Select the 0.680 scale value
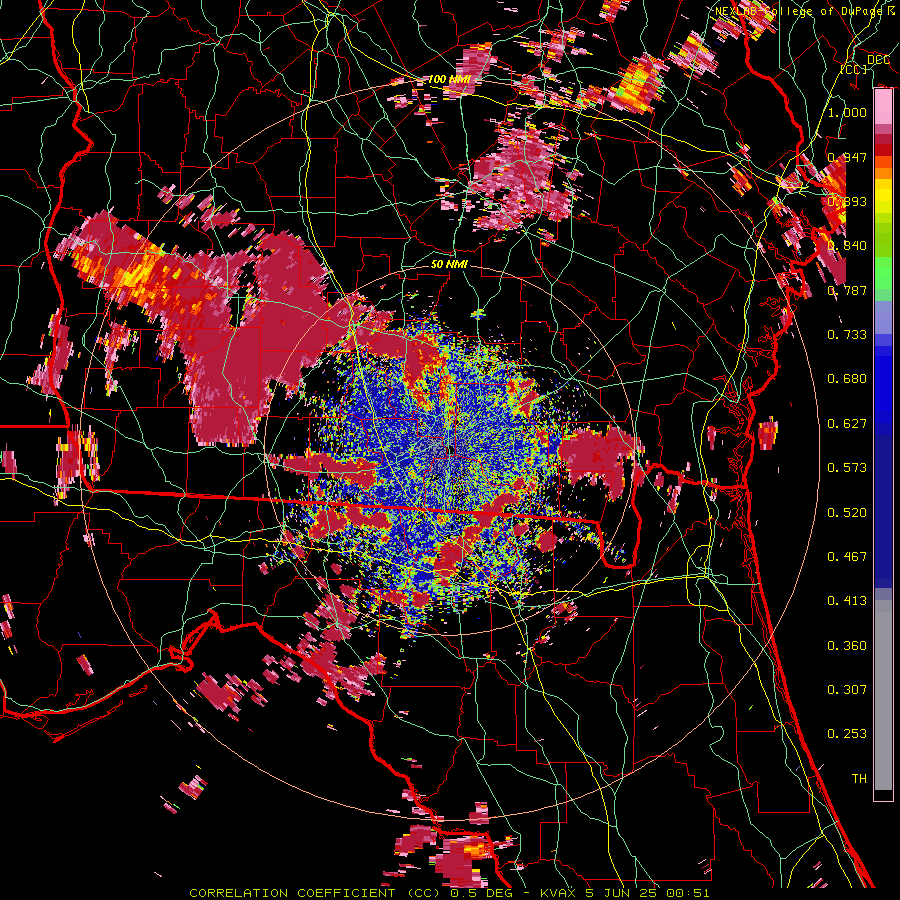 tap(847, 379)
